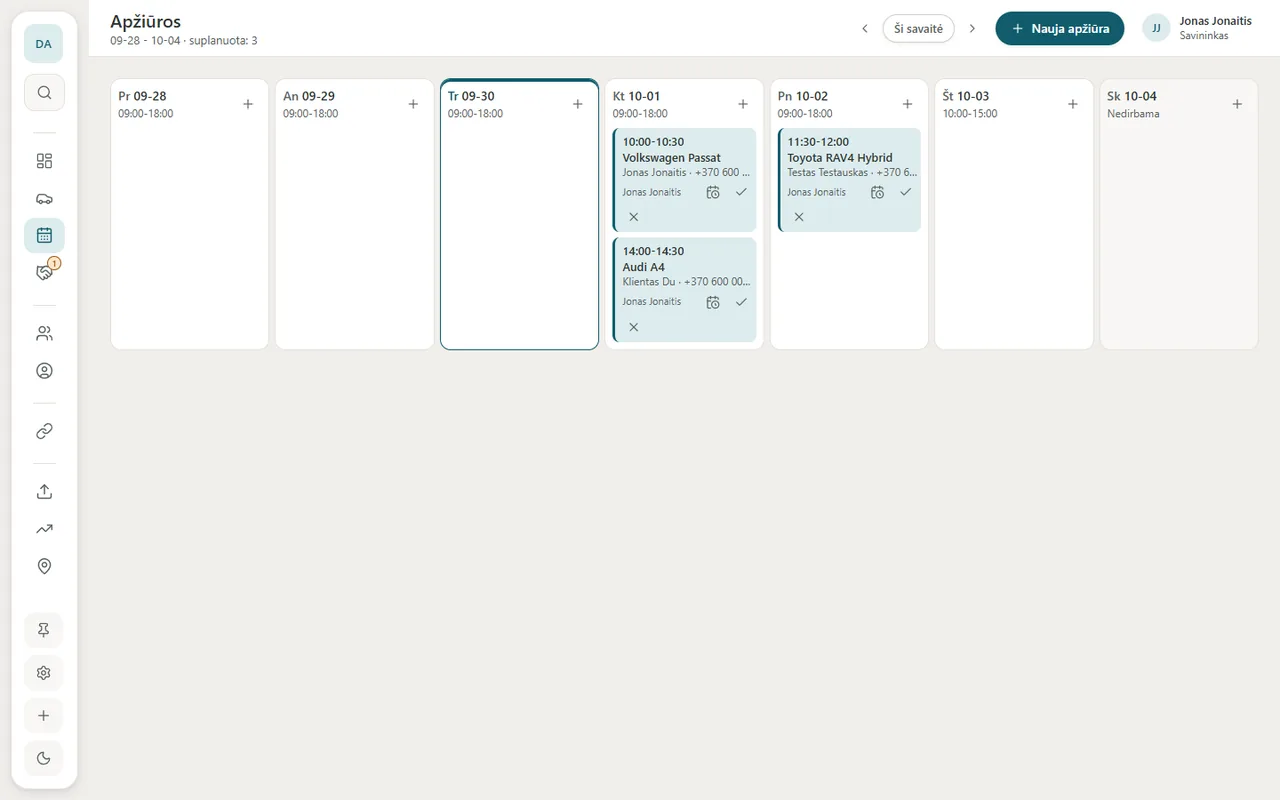1280x800 pixels.
Task: Open the Volkswagen Passat card title
Action: click(x=672, y=158)
